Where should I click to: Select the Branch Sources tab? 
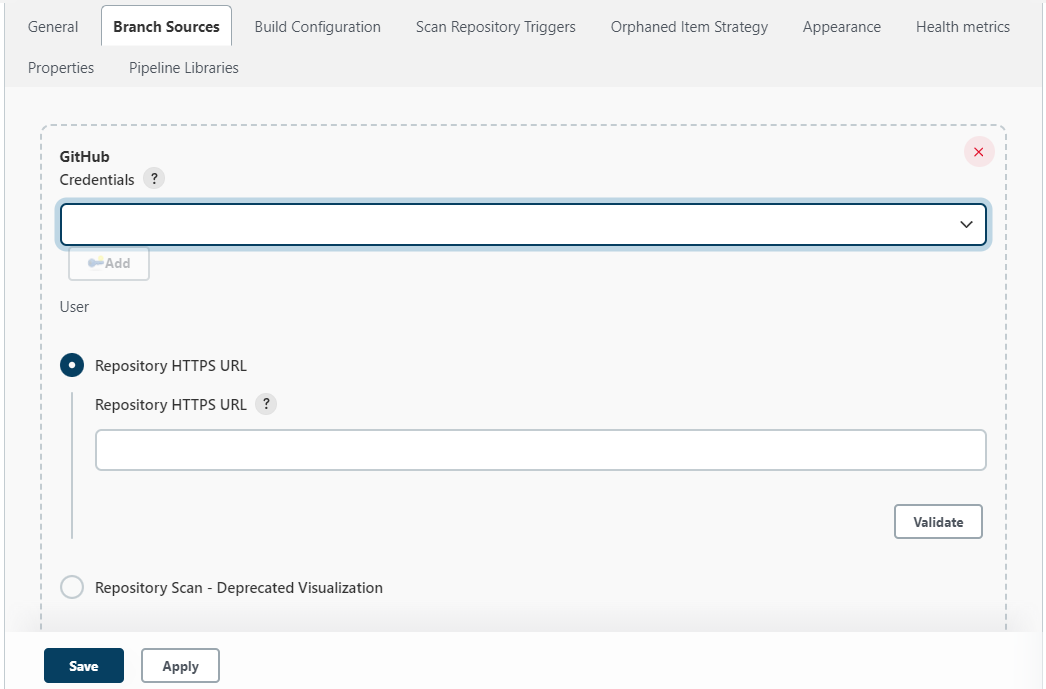166,27
